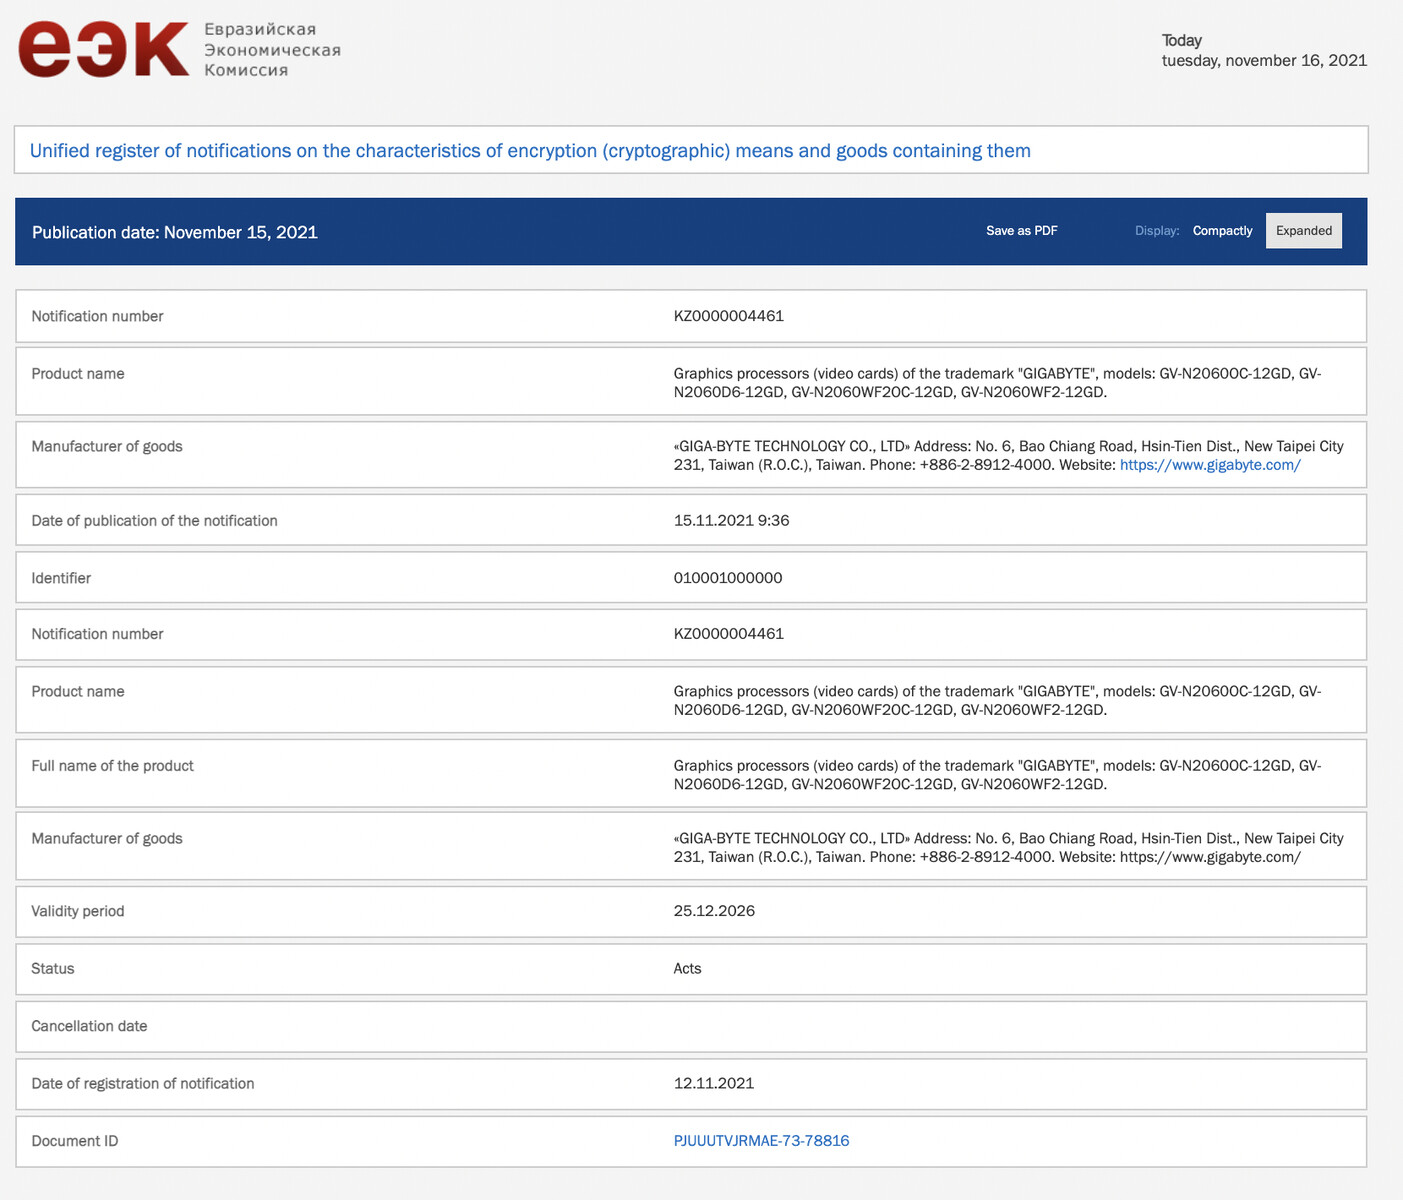Screen dimensions: 1403x1200
Task: Click the Cancellation date label
Action: point(89,1026)
